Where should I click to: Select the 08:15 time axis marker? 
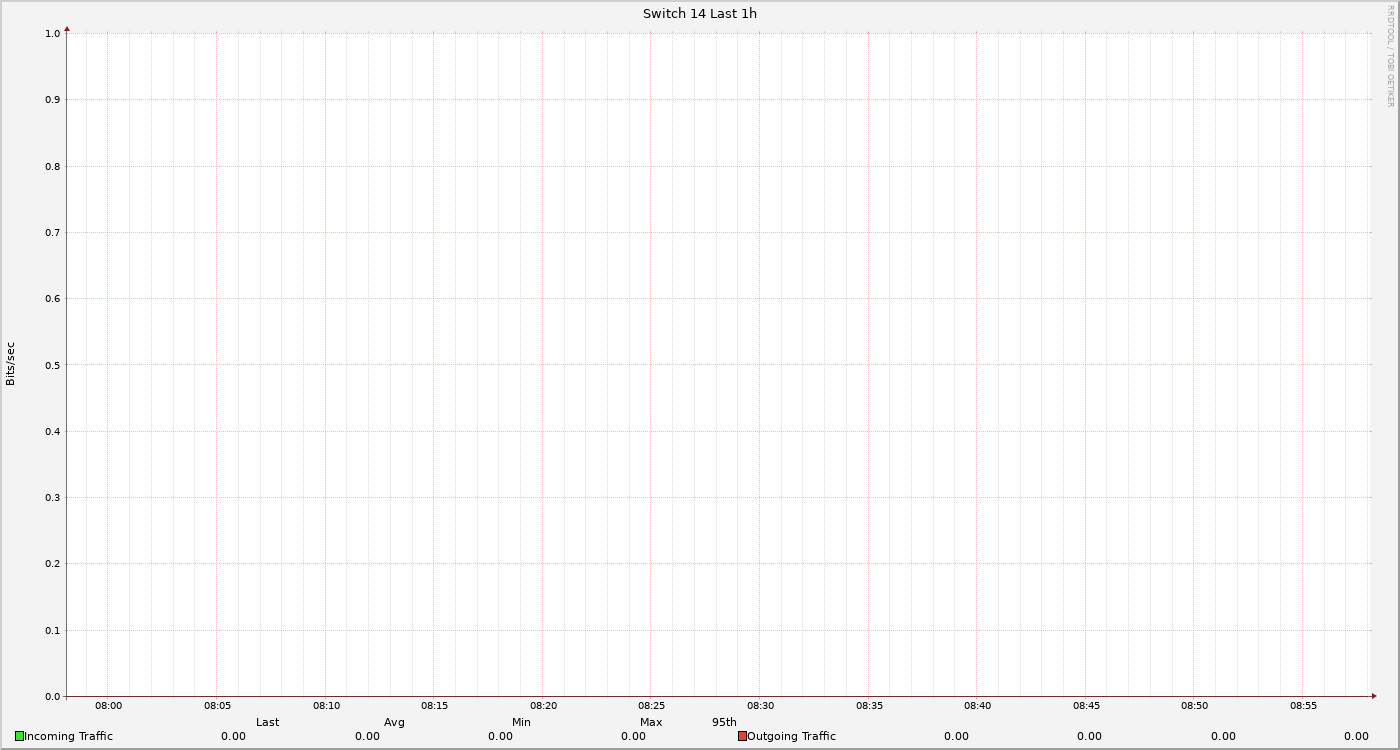click(434, 706)
